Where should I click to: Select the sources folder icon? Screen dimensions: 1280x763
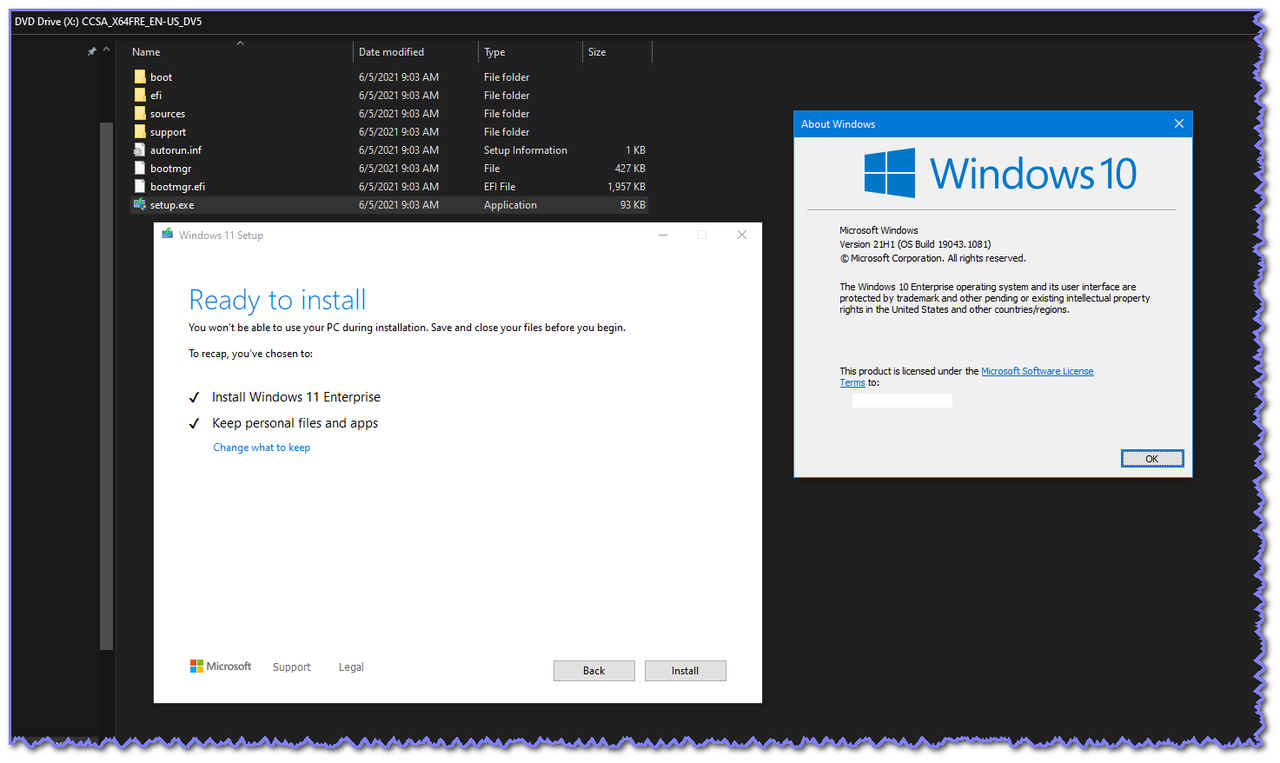click(140, 113)
